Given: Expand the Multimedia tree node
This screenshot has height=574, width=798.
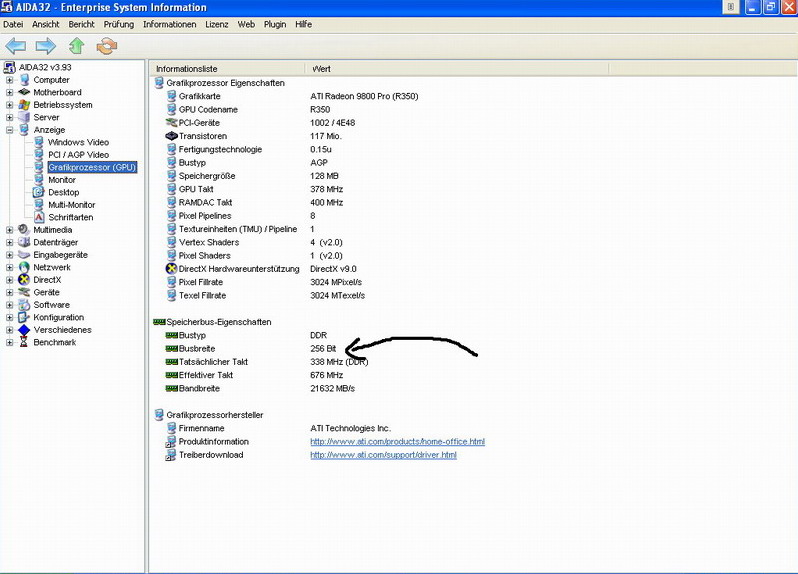Looking at the screenshot, I should coord(9,229).
